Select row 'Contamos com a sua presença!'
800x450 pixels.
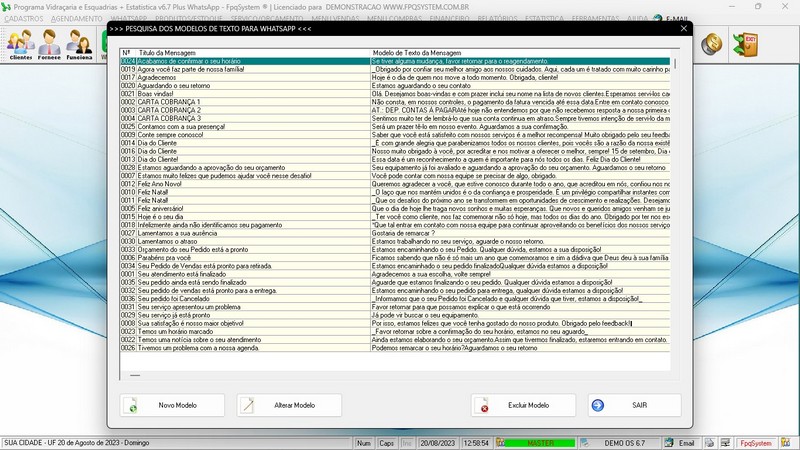[x=395, y=127]
